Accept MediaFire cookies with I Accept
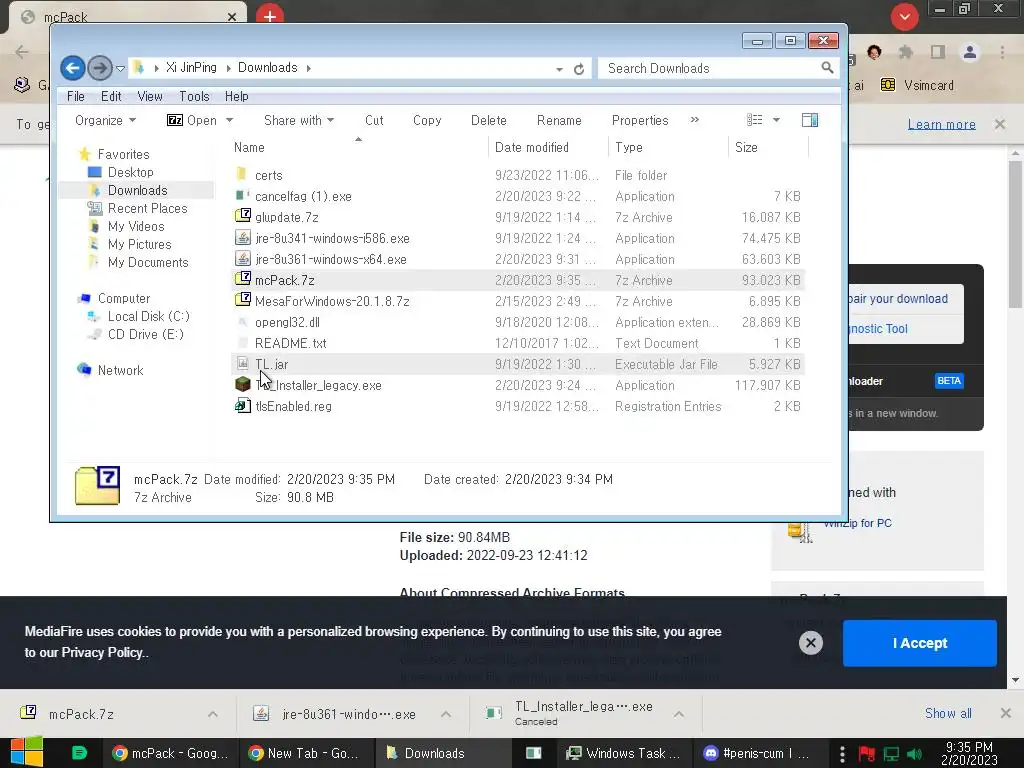Viewport: 1024px width, 768px height. point(920,643)
